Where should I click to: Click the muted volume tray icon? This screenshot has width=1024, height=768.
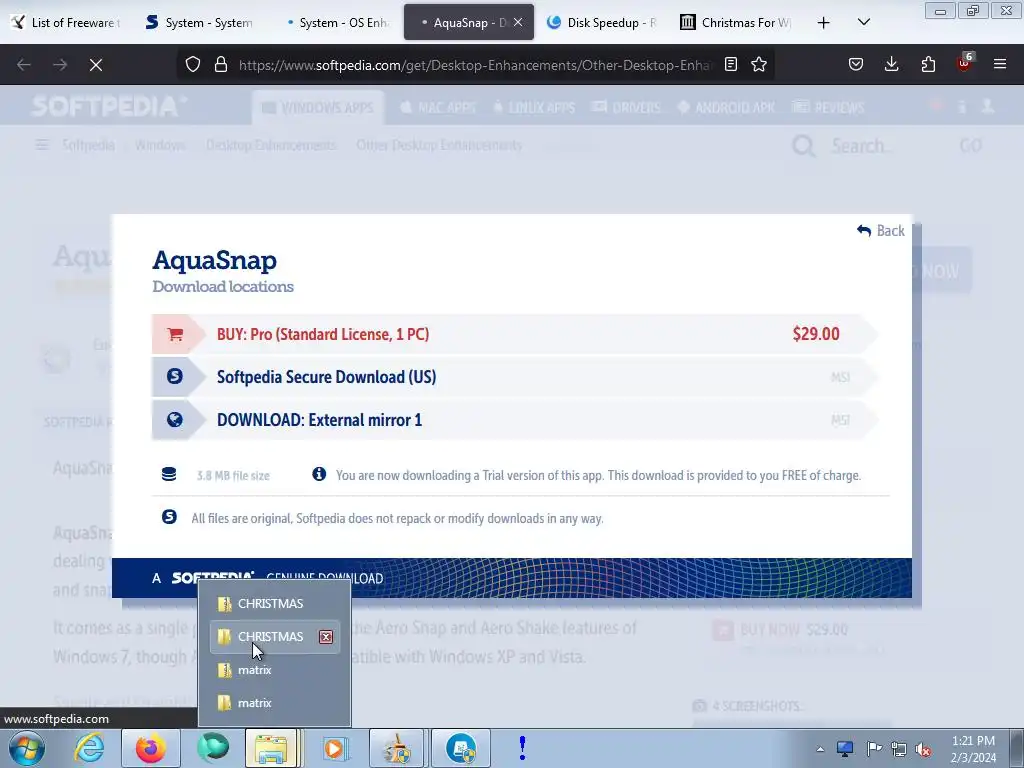click(923, 749)
